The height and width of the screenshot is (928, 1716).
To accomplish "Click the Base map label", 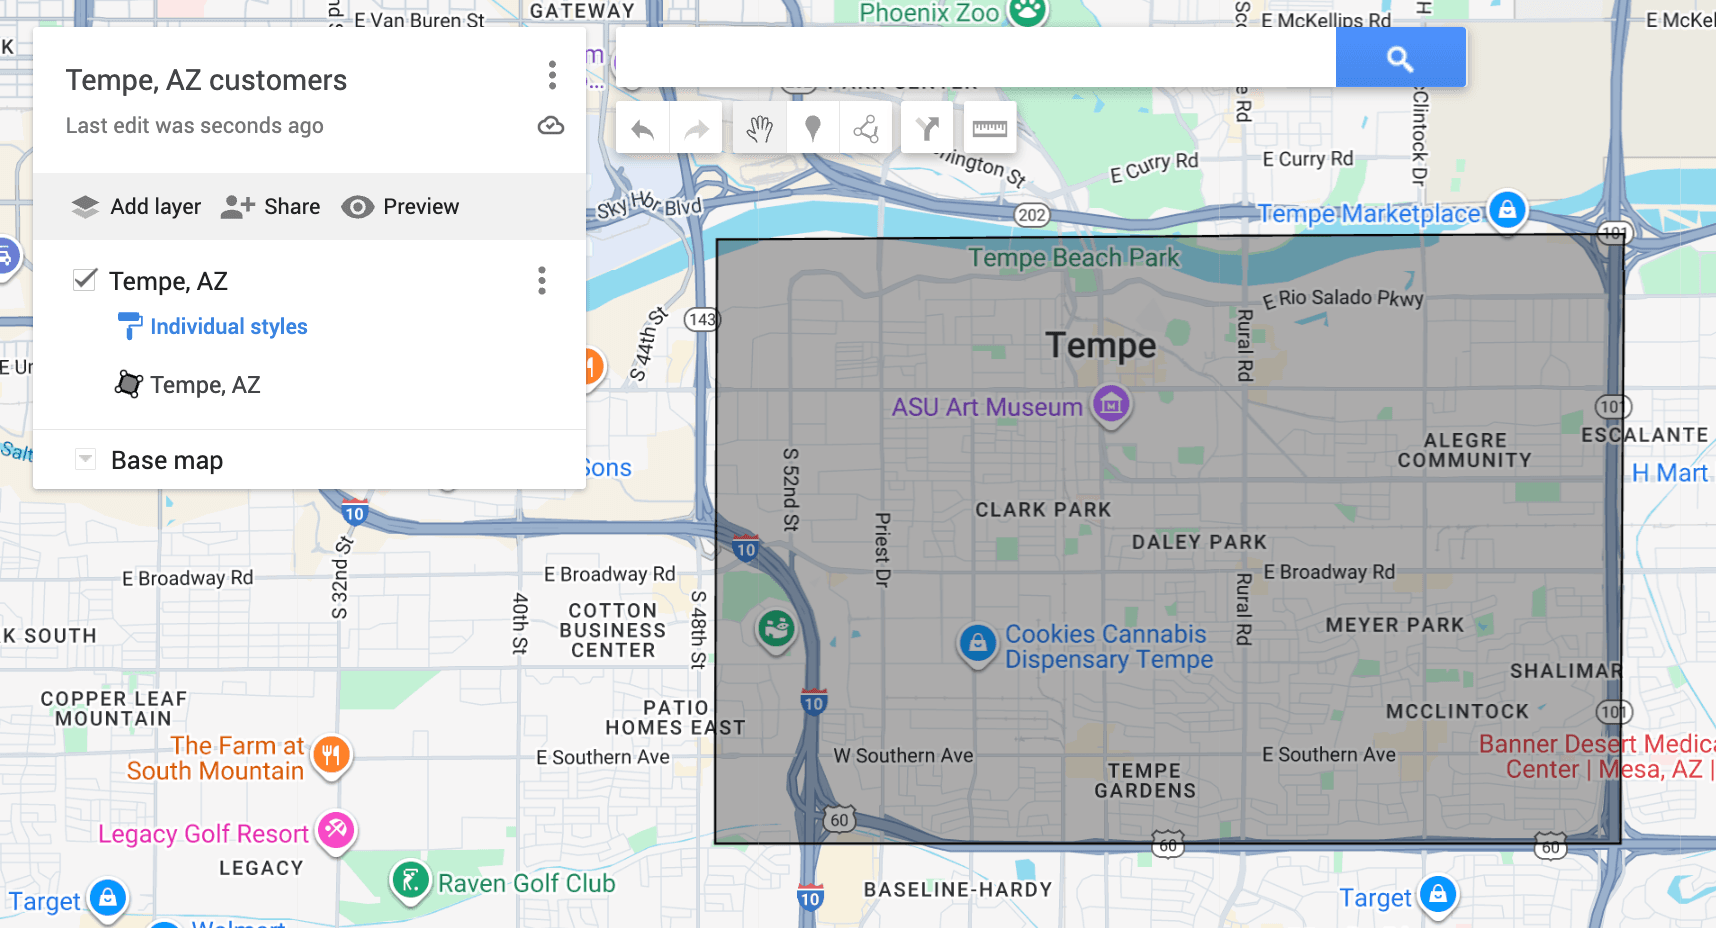I will coord(167,460).
